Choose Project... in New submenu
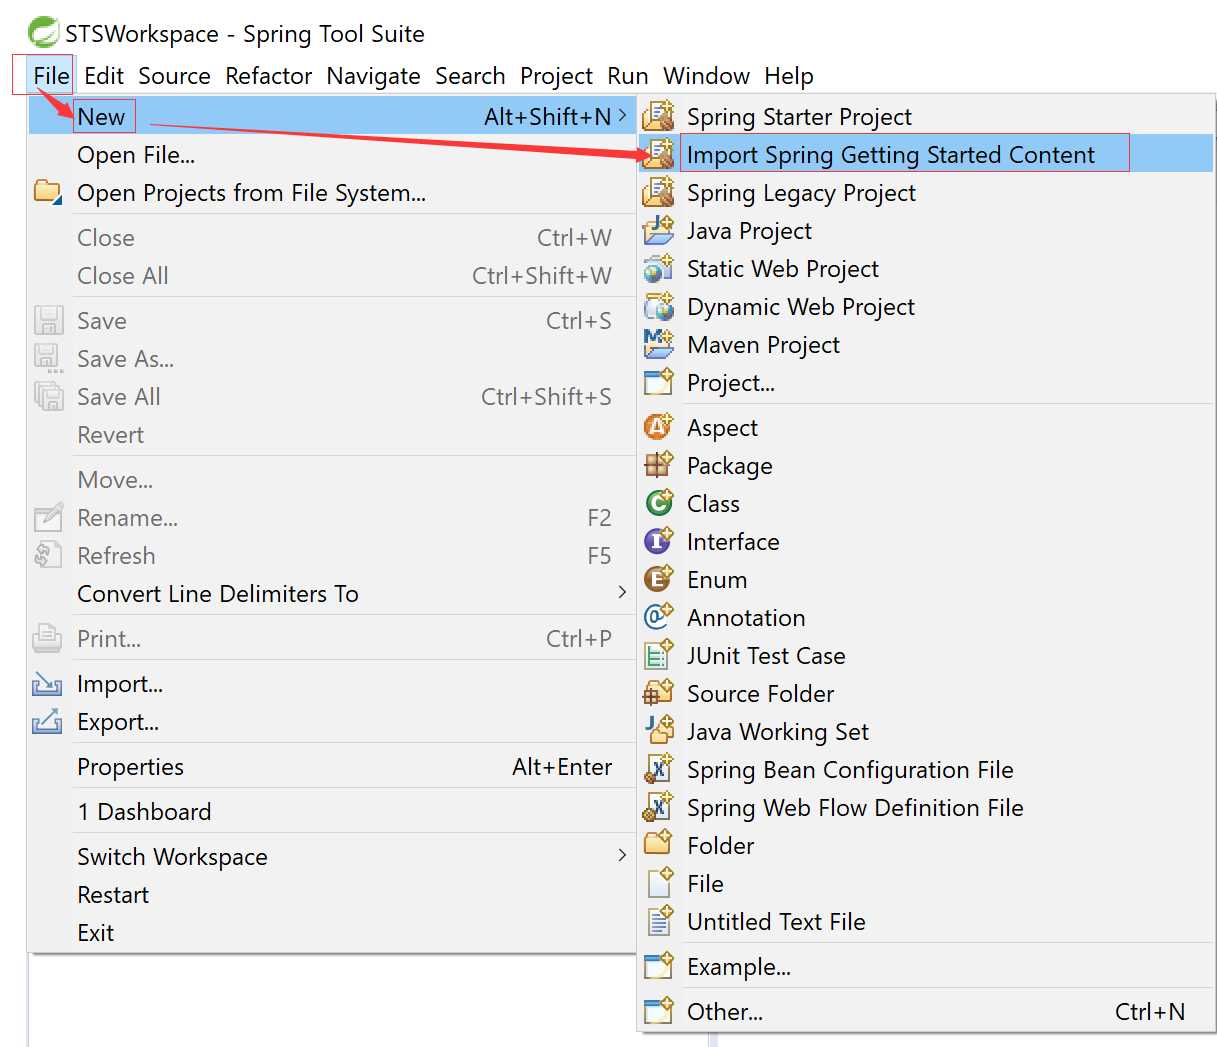This screenshot has width=1217, height=1047. tap(926, 382)
